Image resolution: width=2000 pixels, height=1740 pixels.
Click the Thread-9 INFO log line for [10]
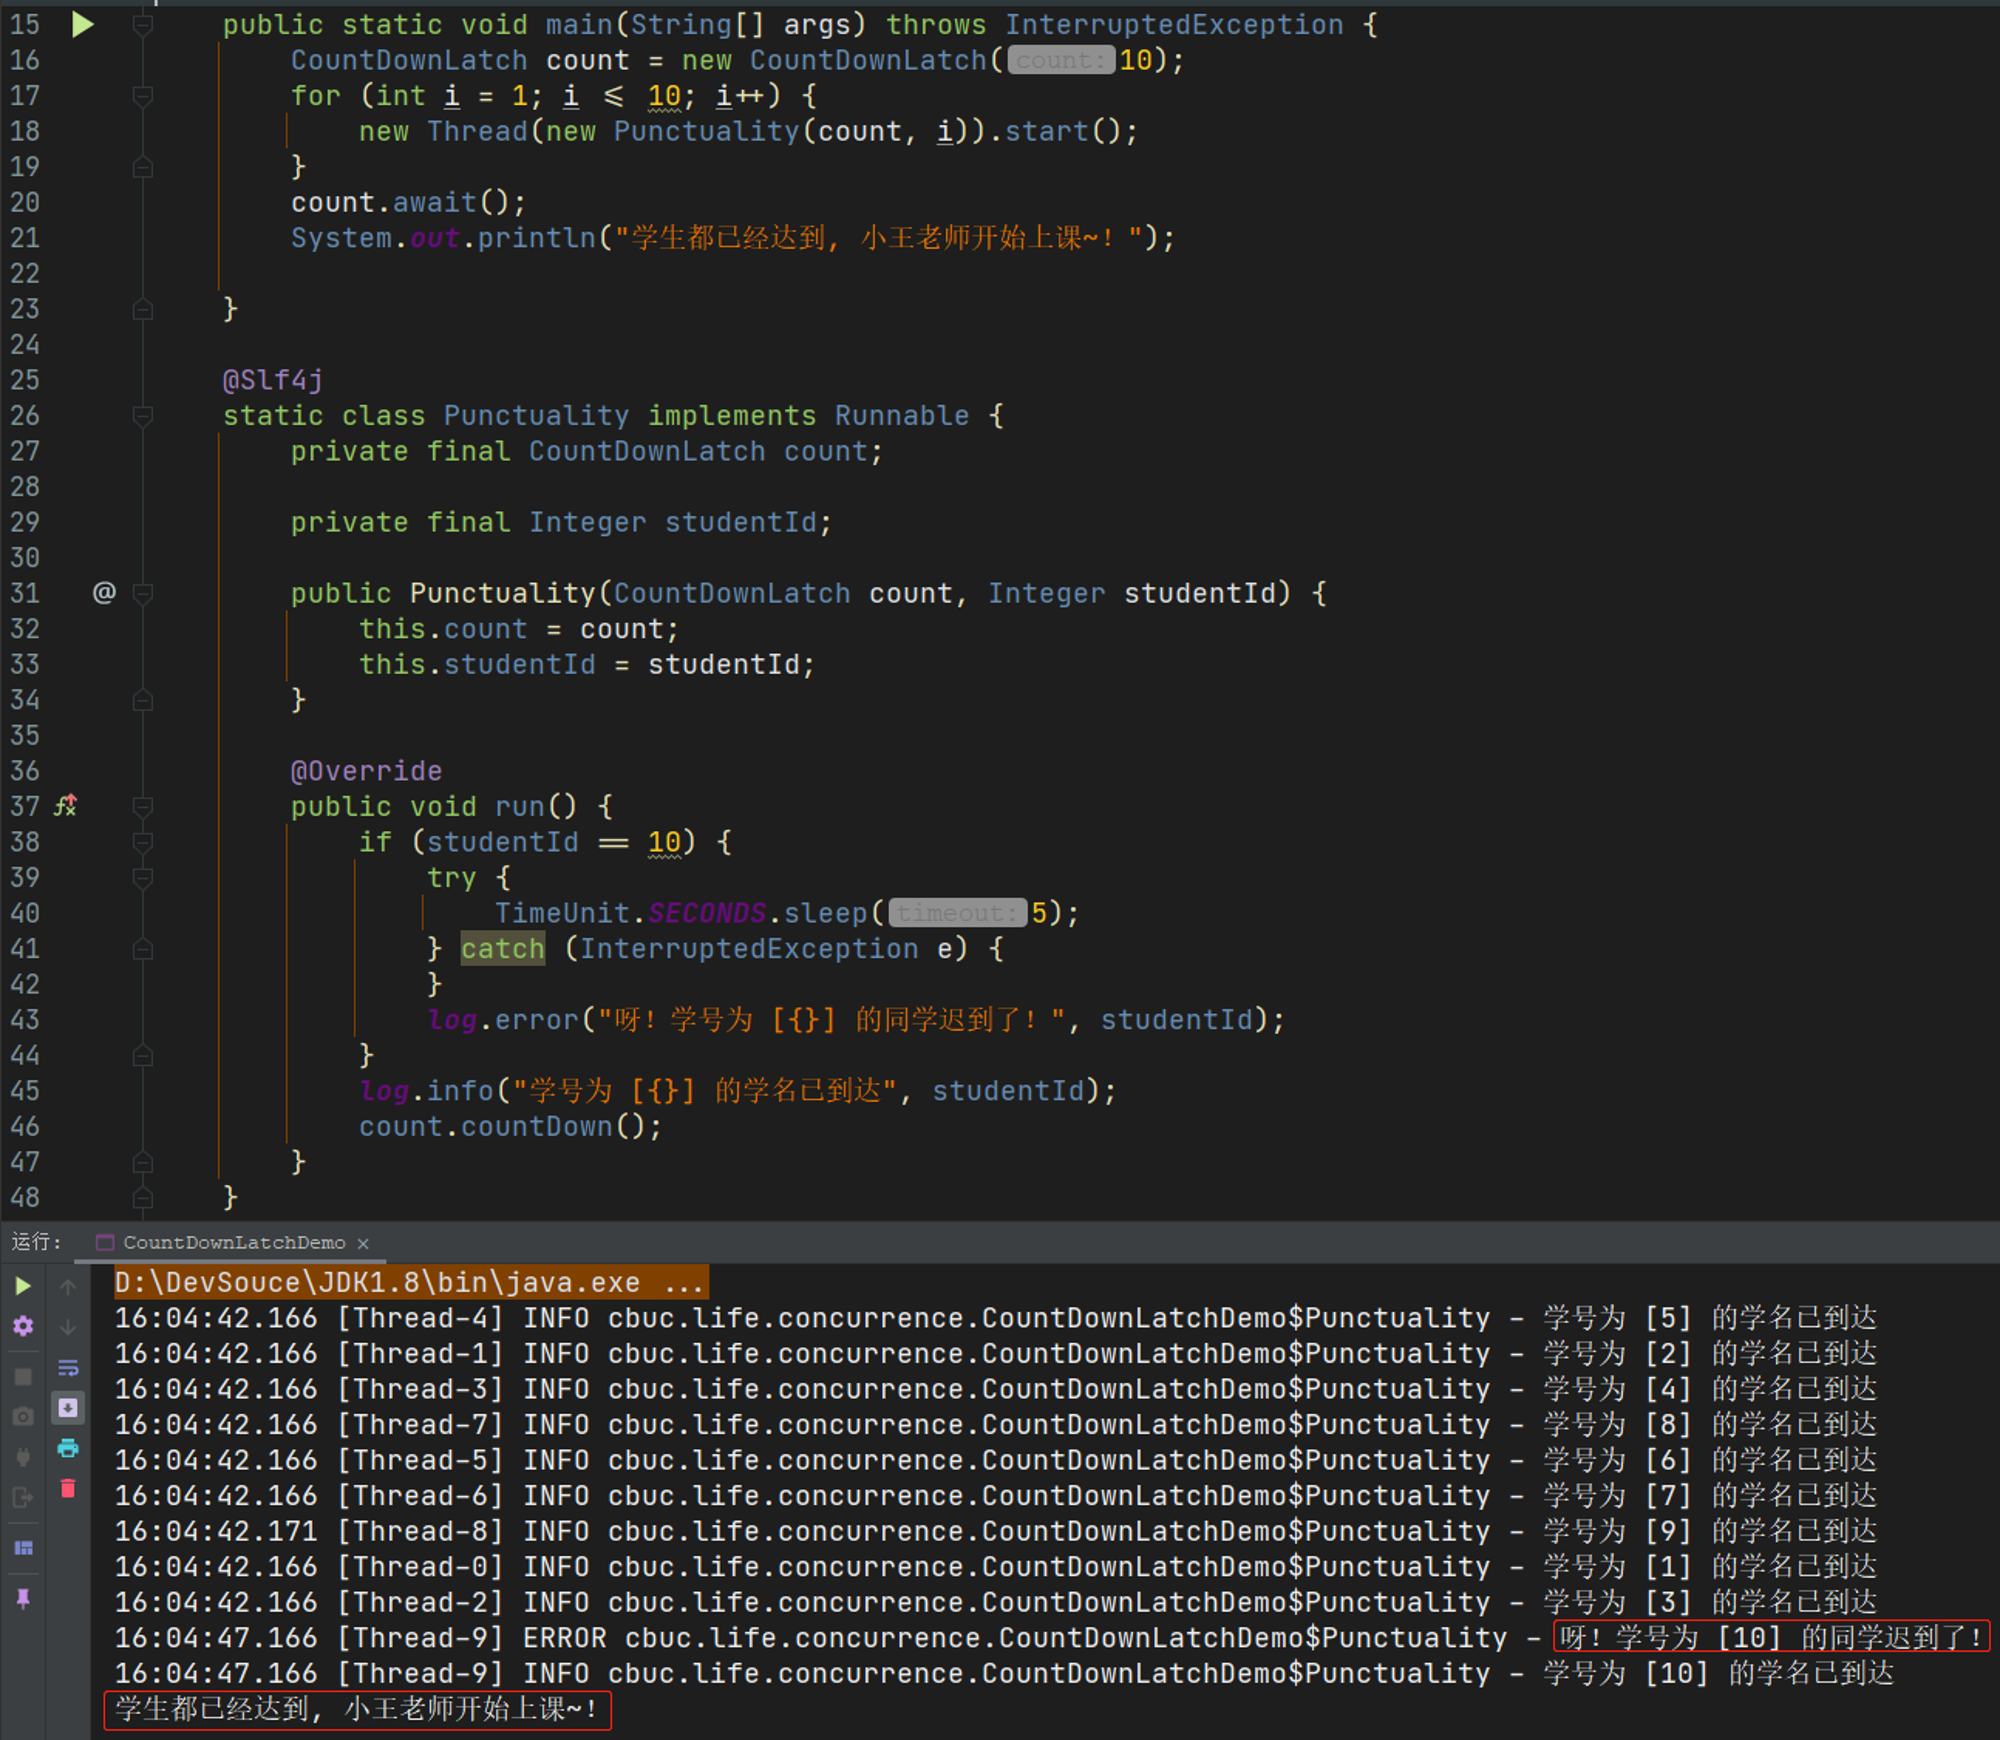click(1003, 1673)
